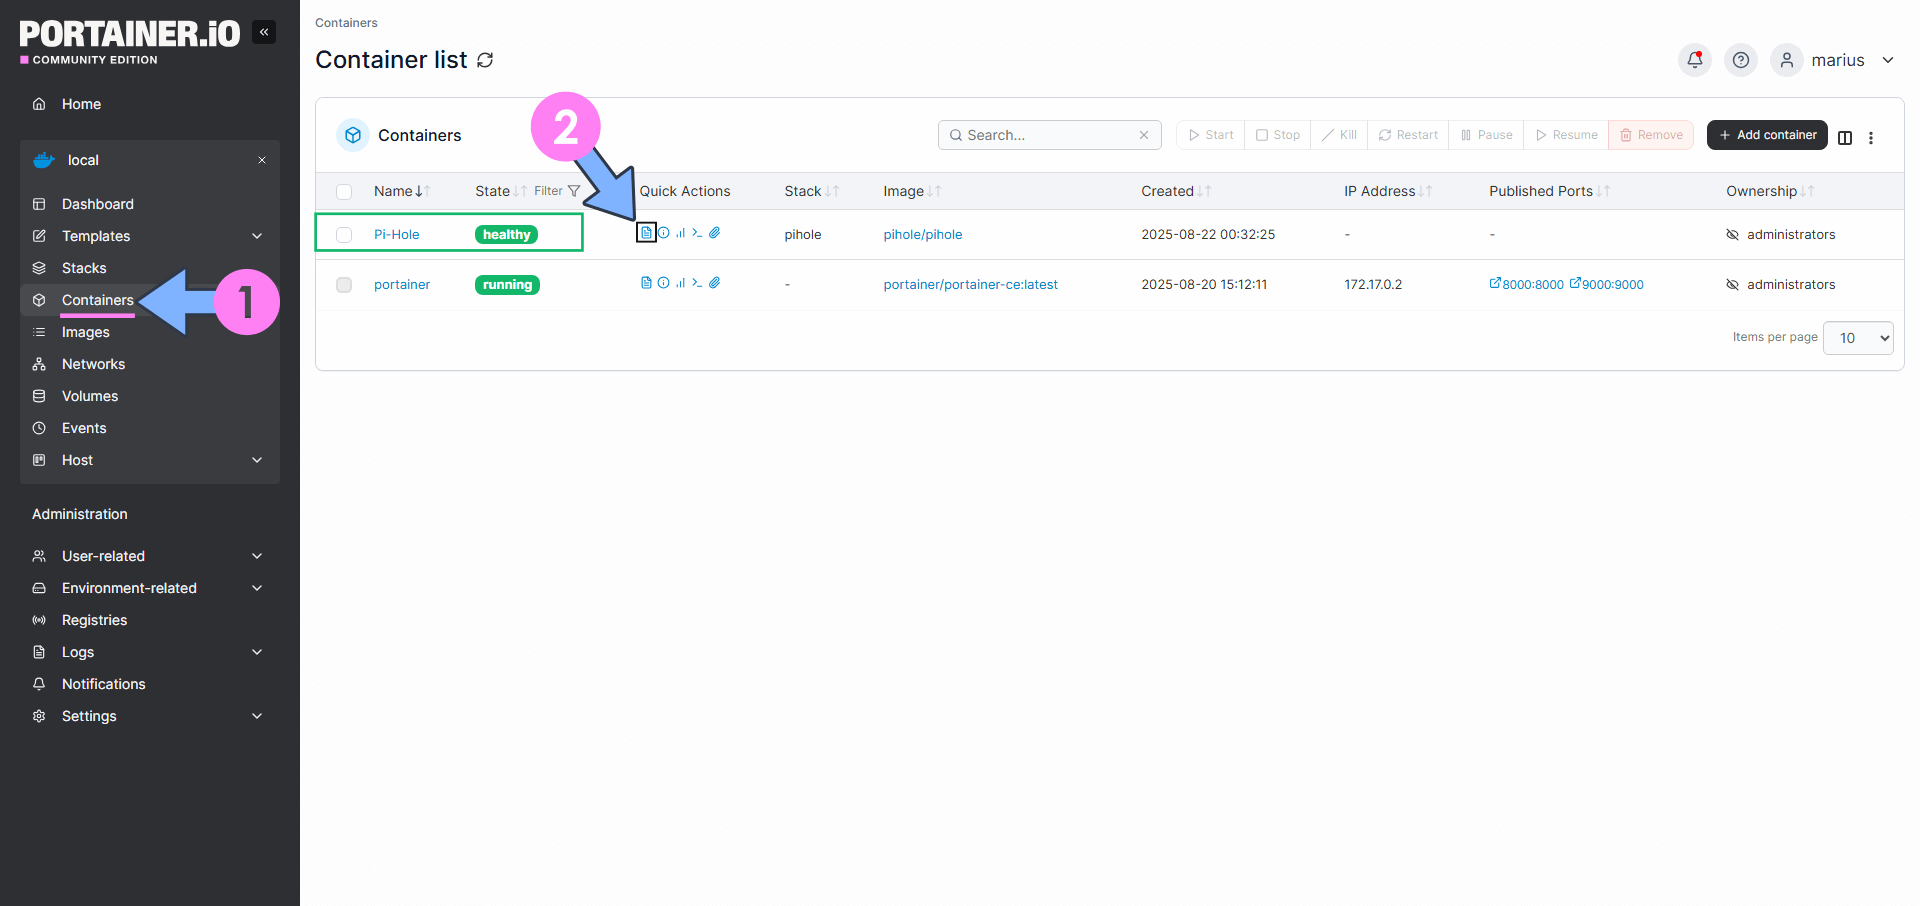Attach to the portainer container
1920x906 pixels.
(x=715, y=283)
